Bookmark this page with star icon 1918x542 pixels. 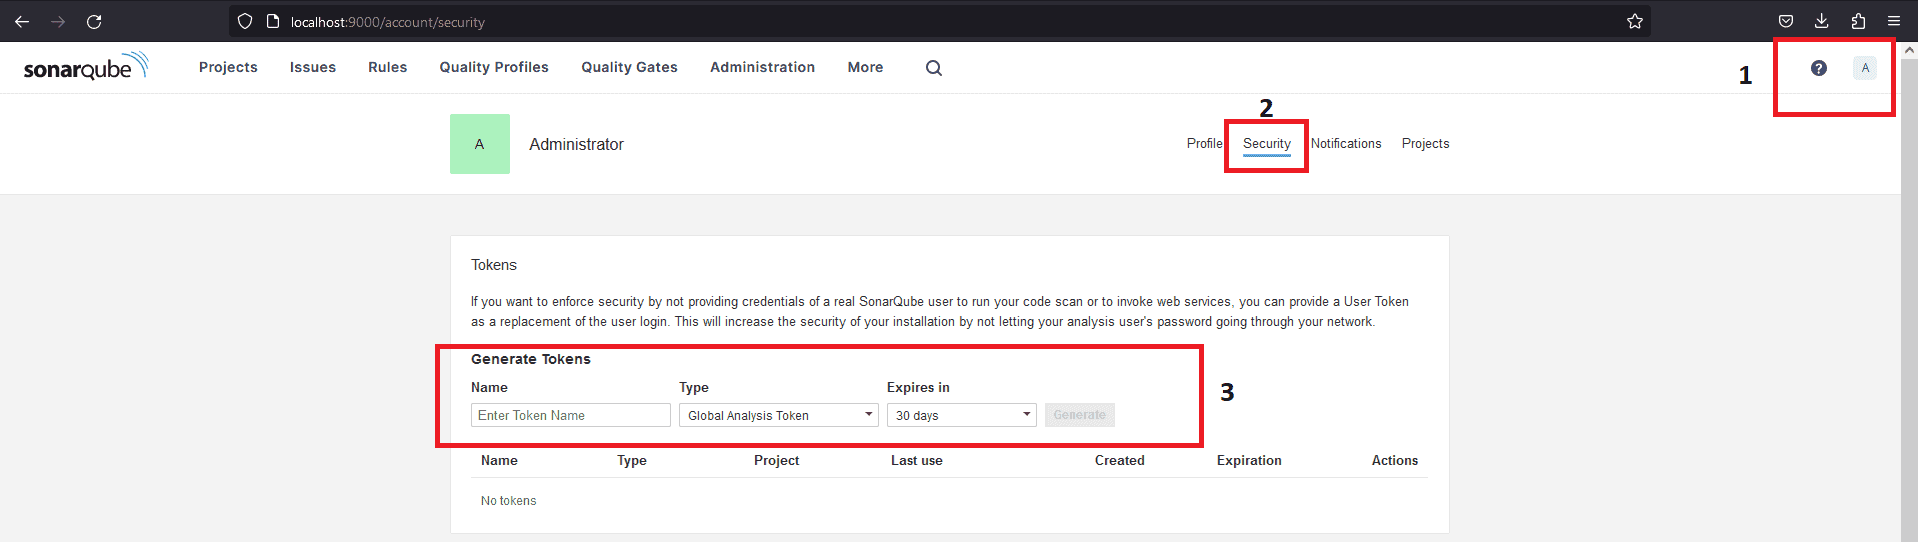[x=1634, y=21]
